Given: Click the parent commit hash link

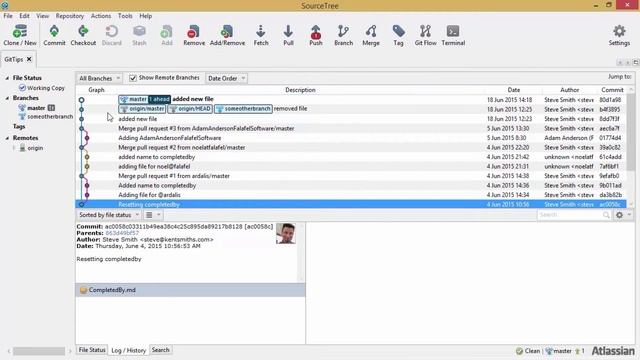Looking at the screenshot, I should 122,233.
